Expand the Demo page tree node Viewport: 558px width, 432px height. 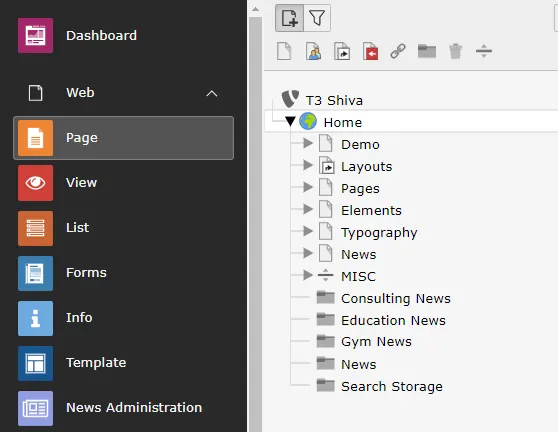(x=308, y=143)
